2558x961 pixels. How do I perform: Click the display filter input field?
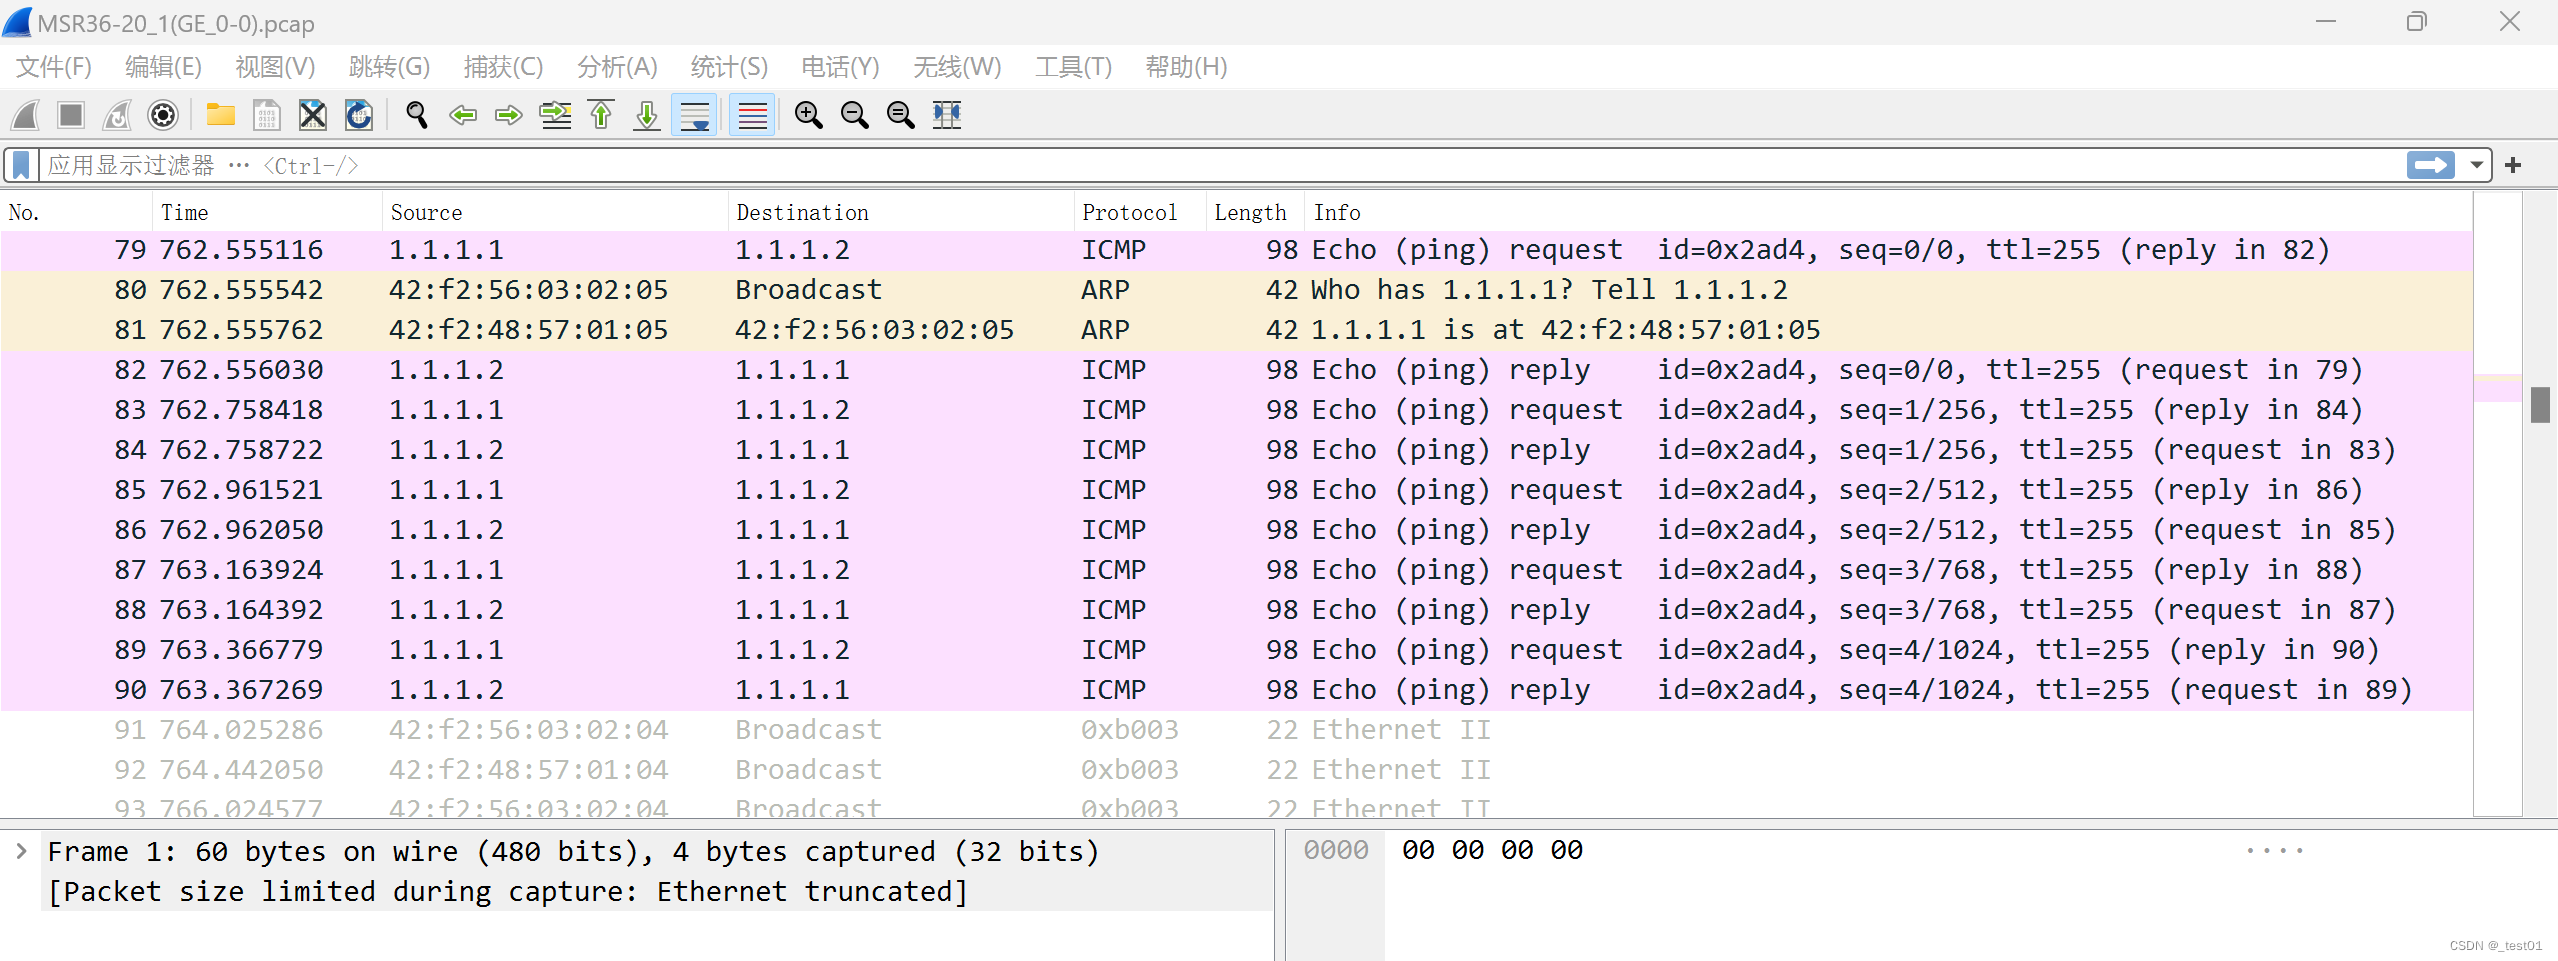tap(1220, 165)
